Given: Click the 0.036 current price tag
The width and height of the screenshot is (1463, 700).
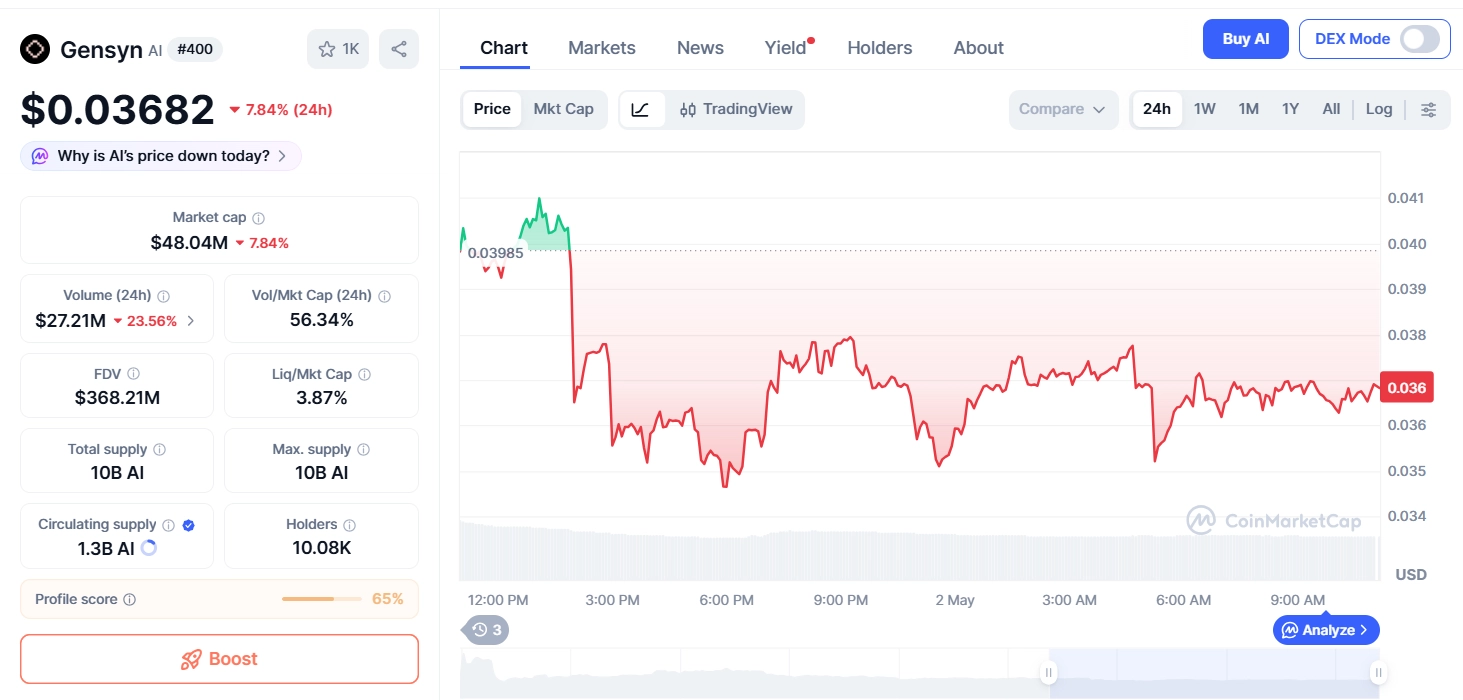Looking at the screenshot, I should (1406, 388).
